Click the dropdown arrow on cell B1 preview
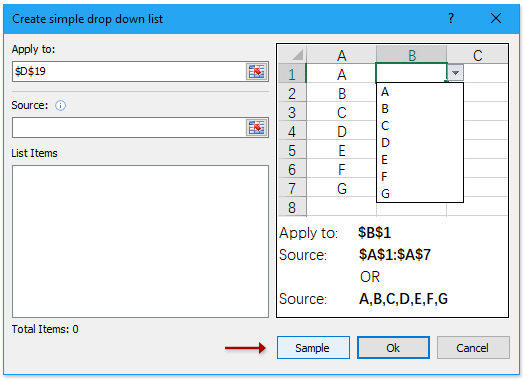This screenshot has width=525, height=380. pyautogui.click(x=455, y=73)
